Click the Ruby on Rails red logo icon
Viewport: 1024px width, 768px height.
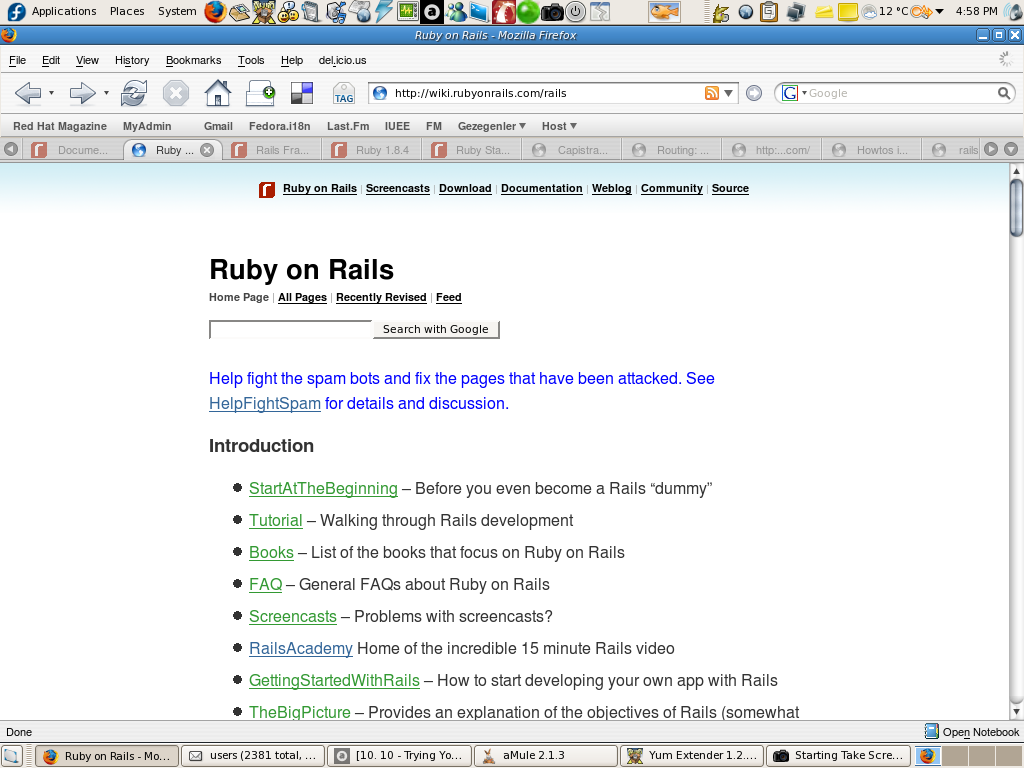[266, 189]
